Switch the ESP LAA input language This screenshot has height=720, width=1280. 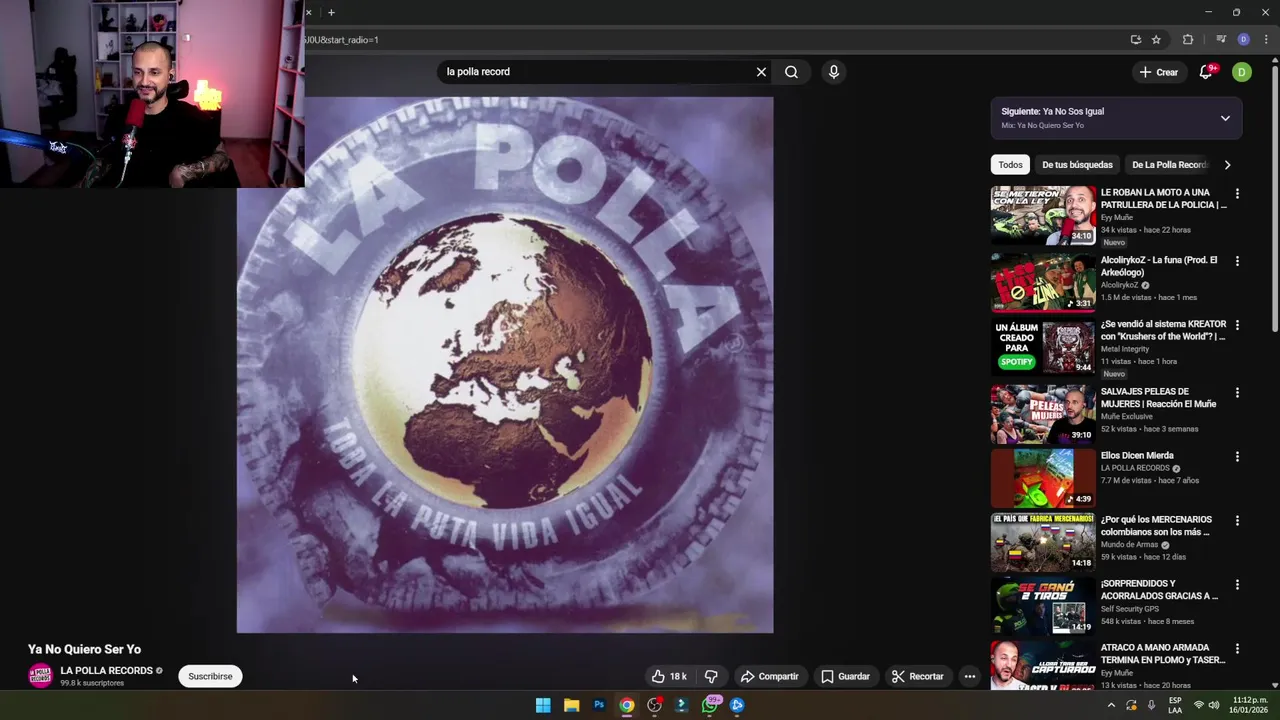click(1175, 705)
